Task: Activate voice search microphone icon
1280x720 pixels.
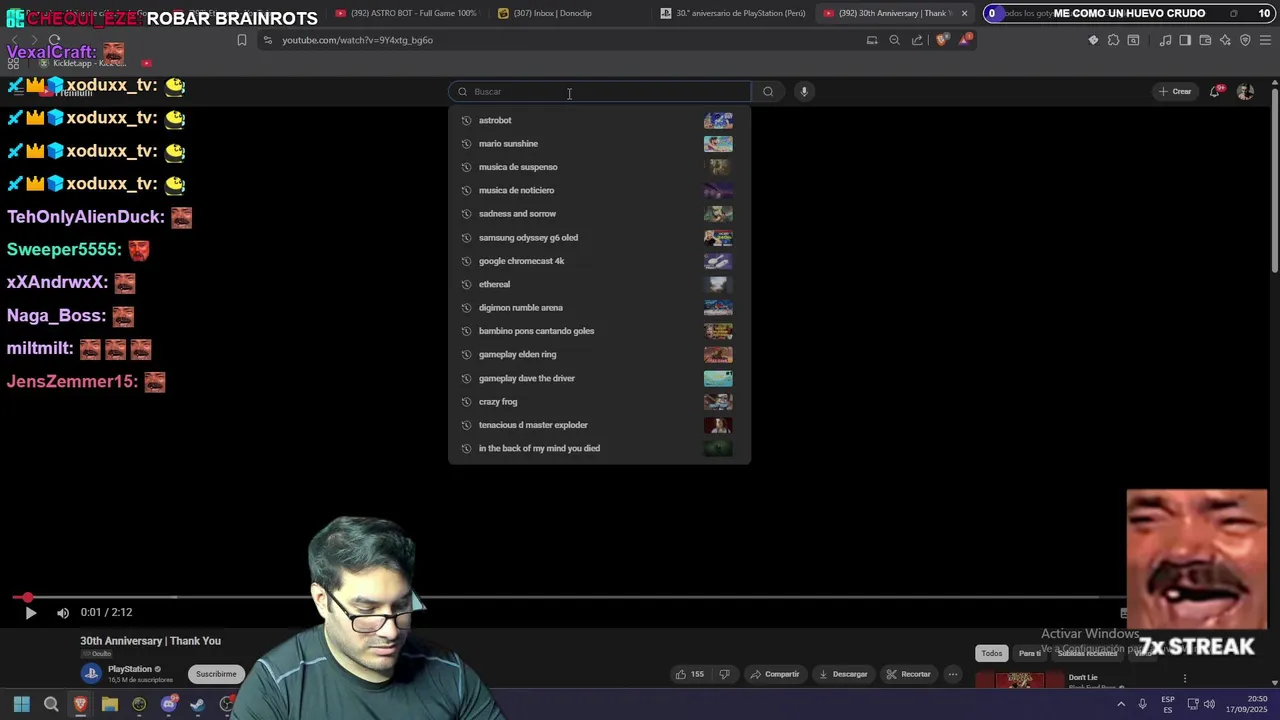Action: click(x=804, y=92)
